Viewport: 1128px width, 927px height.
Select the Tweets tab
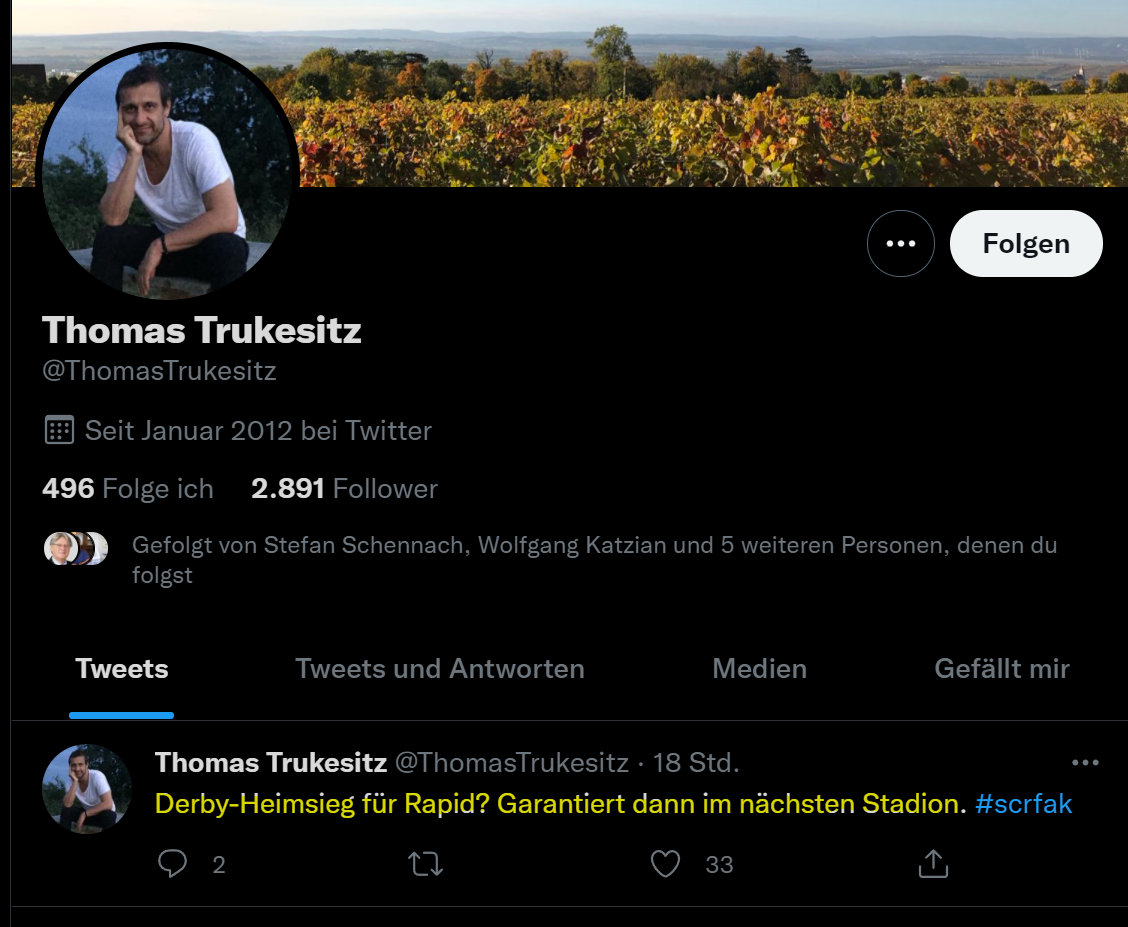click(122, 669)
